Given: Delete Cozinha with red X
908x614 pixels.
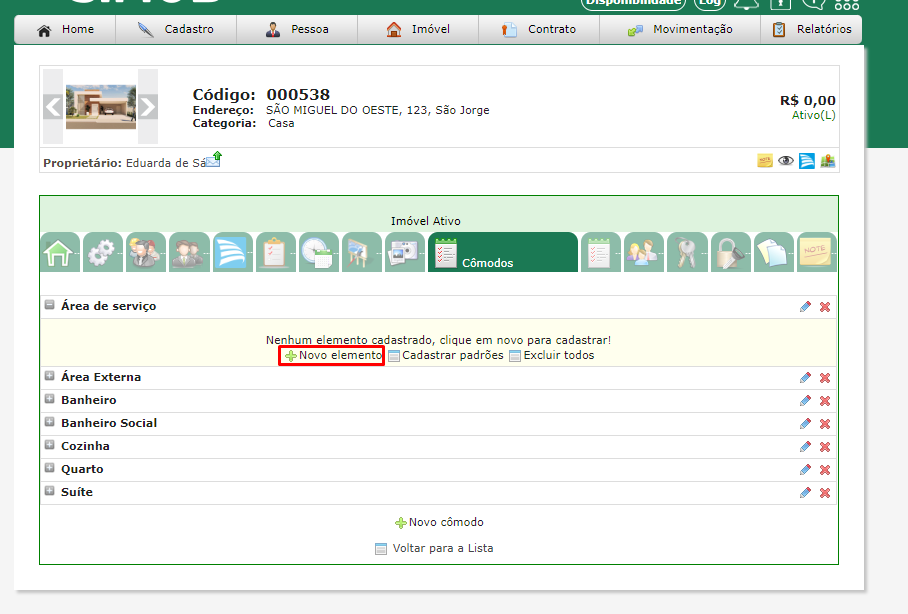Looking at the screenshot, I should point(825,447).
